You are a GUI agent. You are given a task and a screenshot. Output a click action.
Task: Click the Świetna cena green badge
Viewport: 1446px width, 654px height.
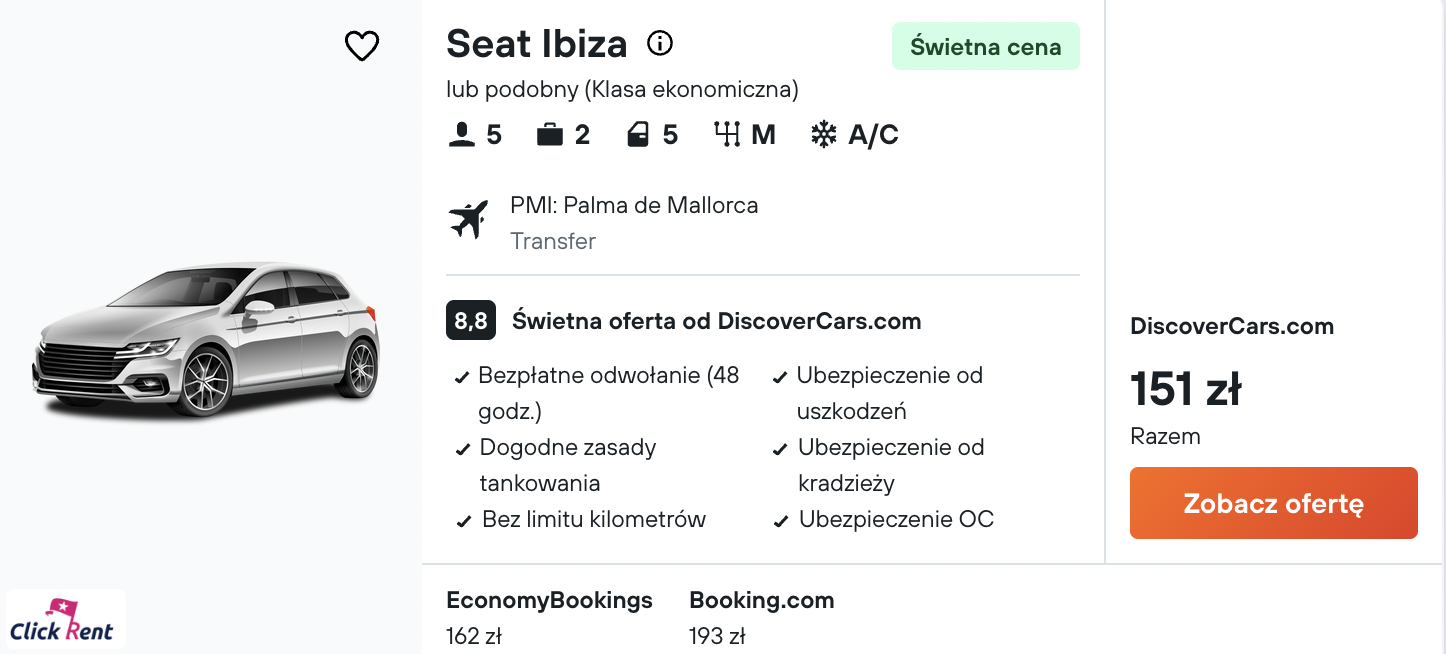click(x=985, y=46)
